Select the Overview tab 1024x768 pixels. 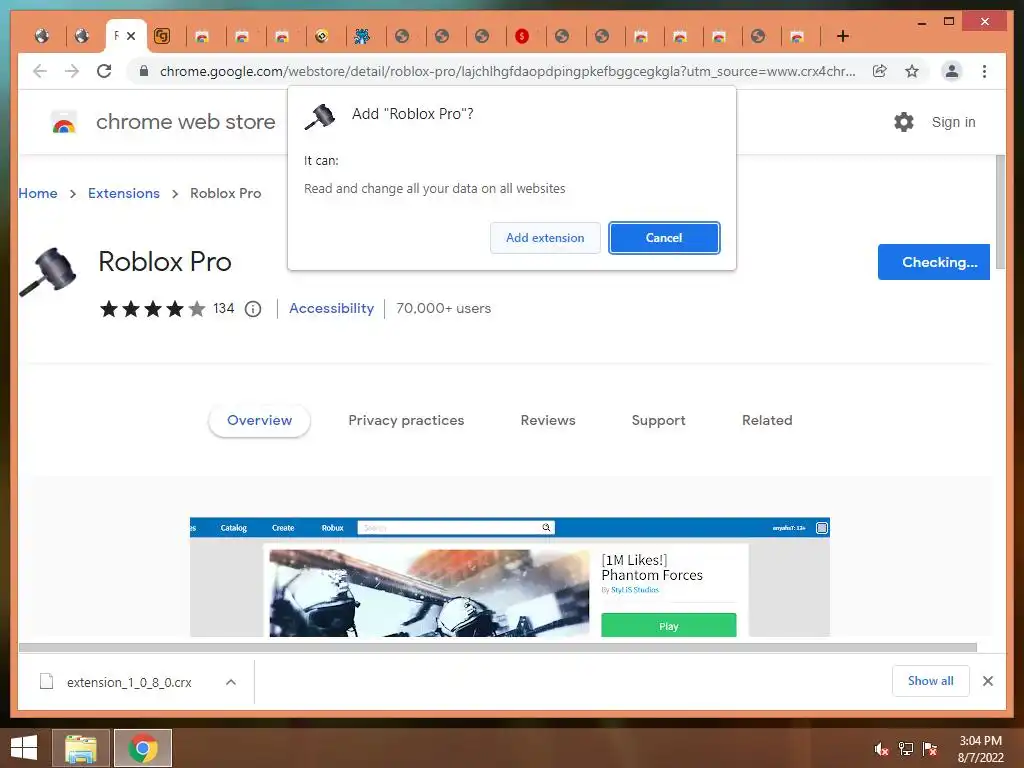259,421
